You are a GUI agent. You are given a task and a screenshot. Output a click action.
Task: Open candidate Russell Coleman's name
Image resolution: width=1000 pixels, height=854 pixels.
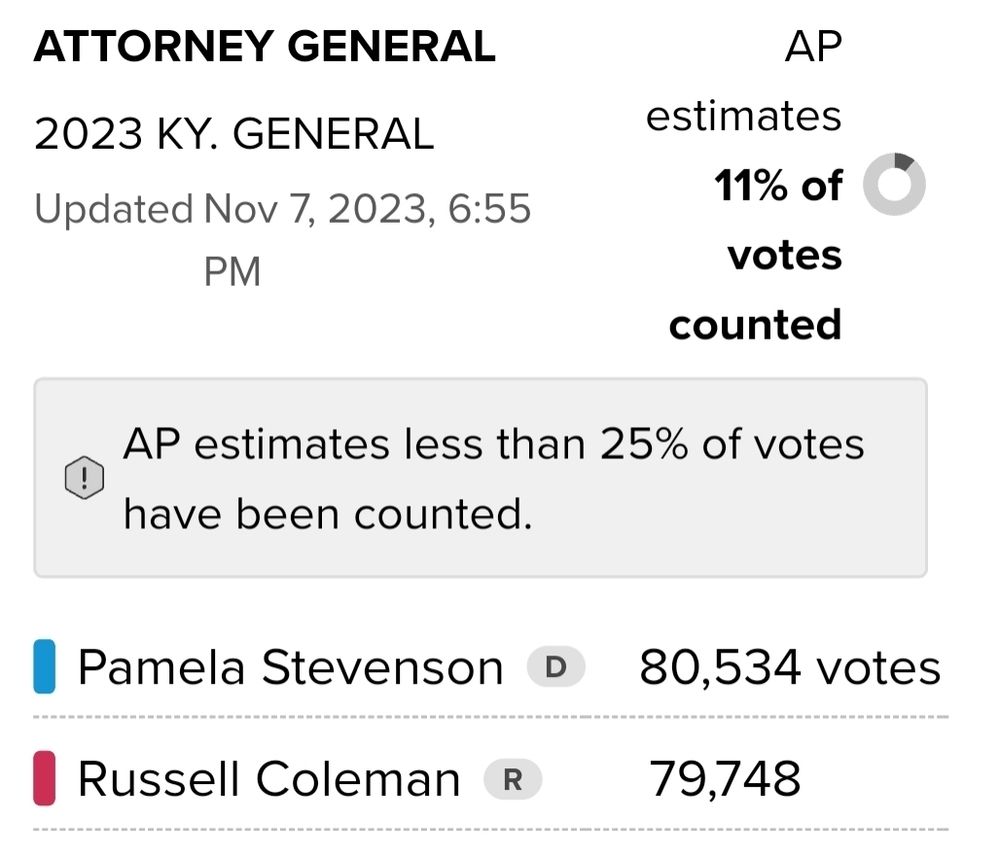269,780
